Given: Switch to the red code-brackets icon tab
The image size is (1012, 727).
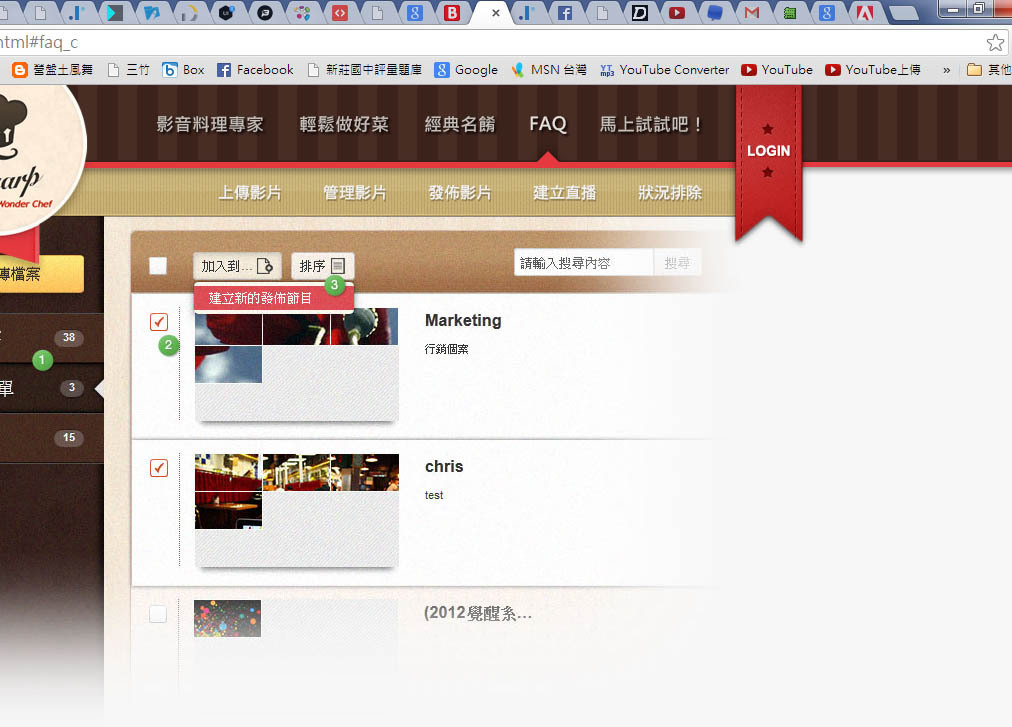Looking at the screenshot, I should tap(340, 13).
